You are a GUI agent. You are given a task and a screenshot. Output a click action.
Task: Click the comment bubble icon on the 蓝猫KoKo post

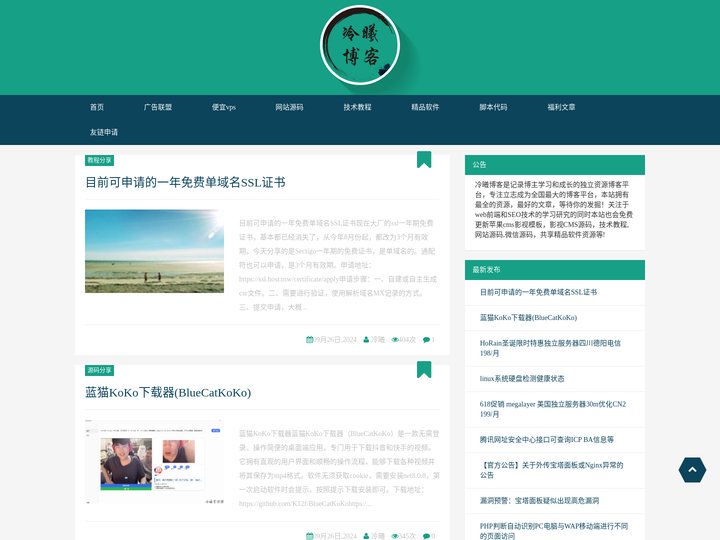click(426, 536)
